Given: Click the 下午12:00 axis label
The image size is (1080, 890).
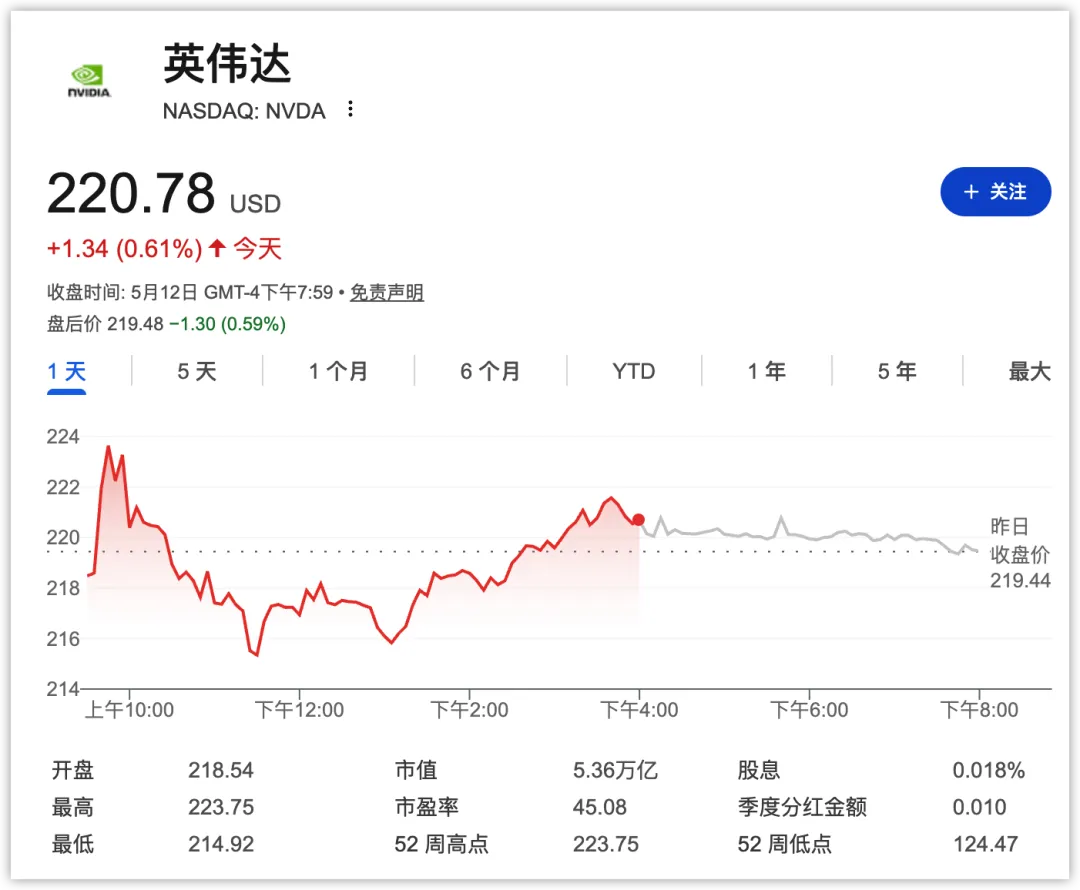Looking at the screenshot, I should pyautogui.click(x=299, y=710).
